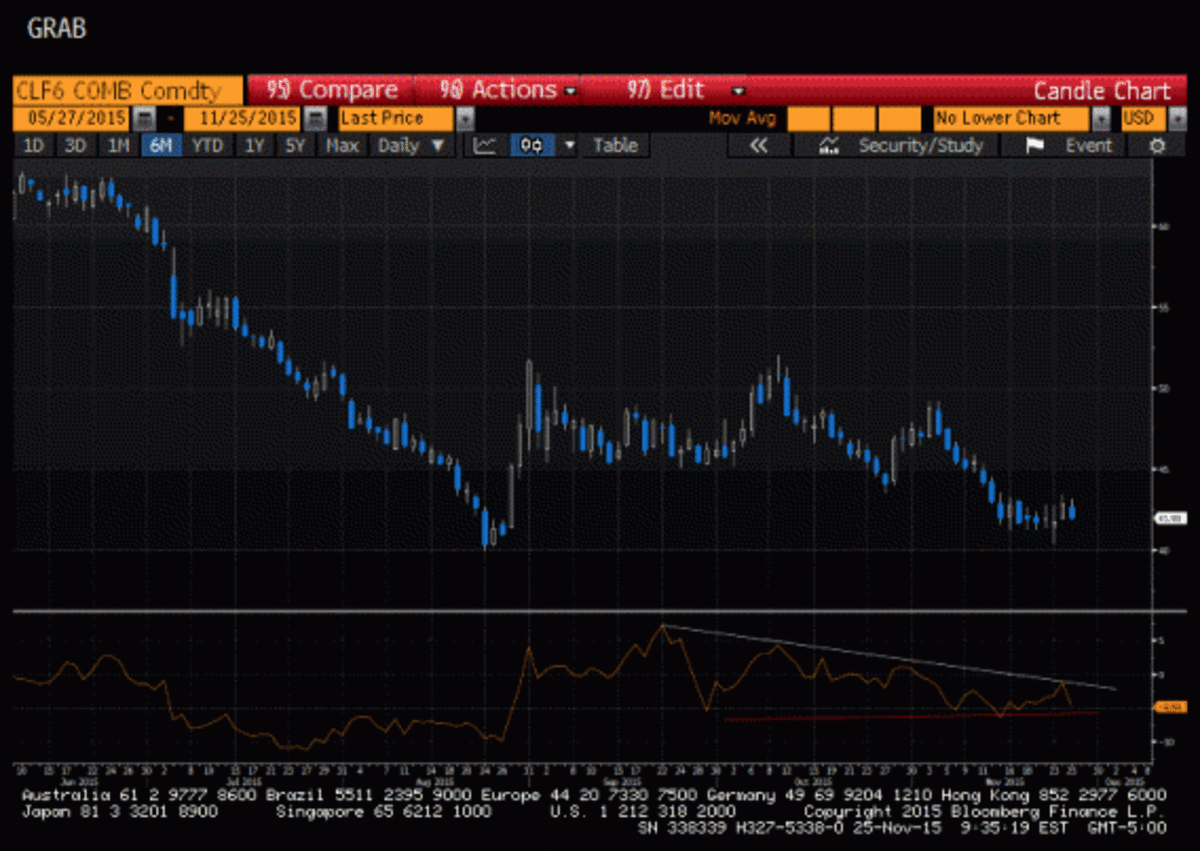Viewport: 1200px width, 851px height.
Task: Click the Event flag icon
Action: (1035, 146)
